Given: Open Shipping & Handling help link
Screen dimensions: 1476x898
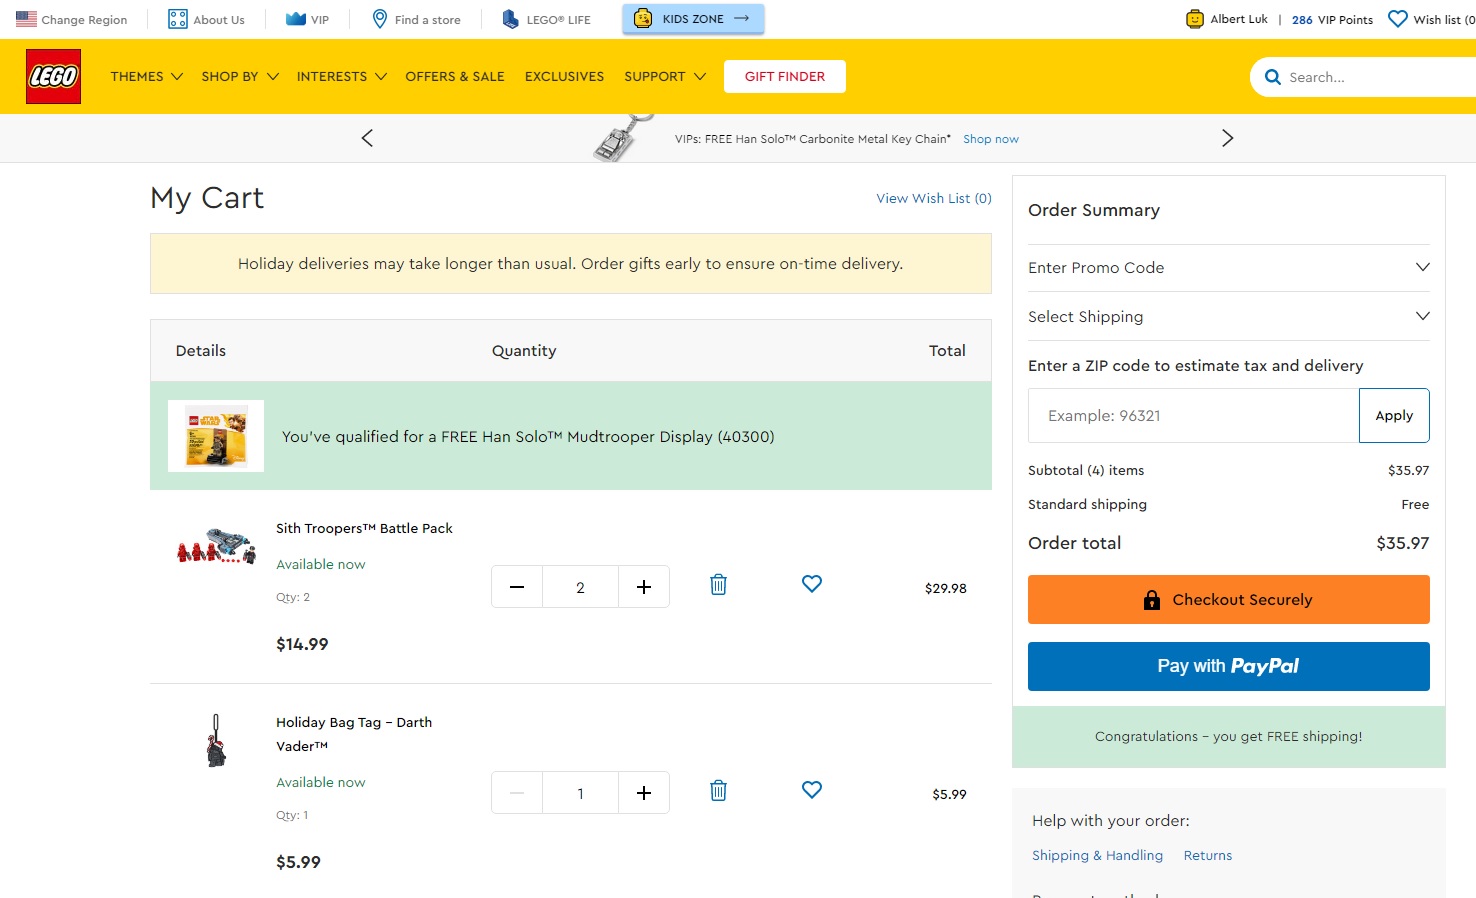Looking at the screenshot, I should tap(1097, 855).
